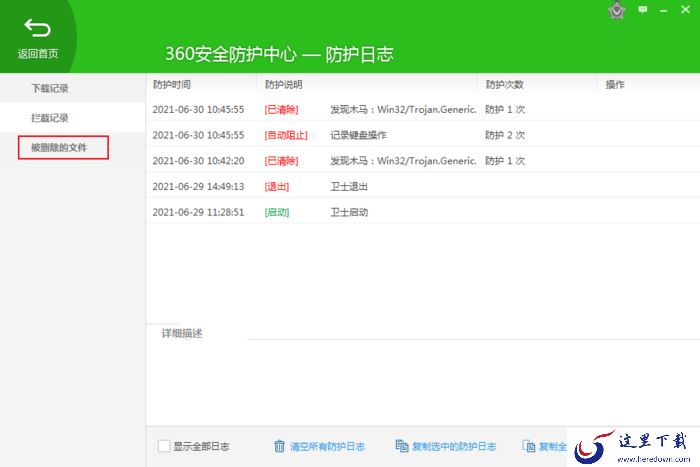This screenshot has width=700, height=467.
Task: Click 复制选中的防护日志 link
Action: [x=454, y=446]
